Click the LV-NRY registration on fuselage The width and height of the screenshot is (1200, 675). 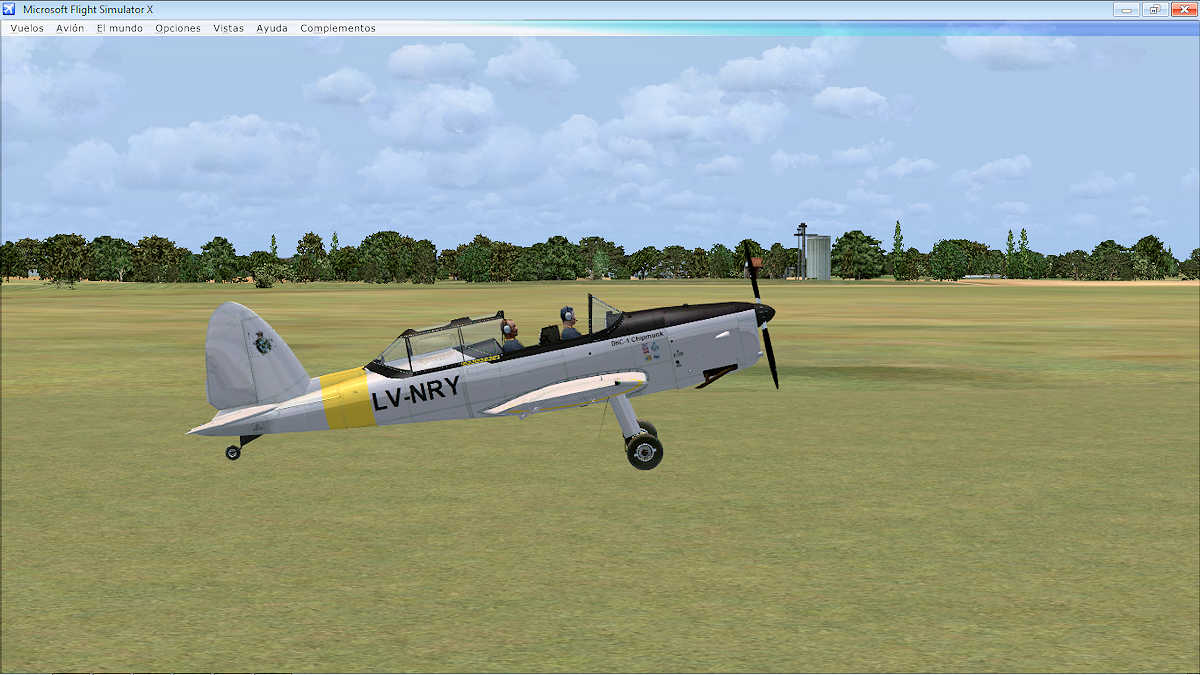click(x=415, y=395)
